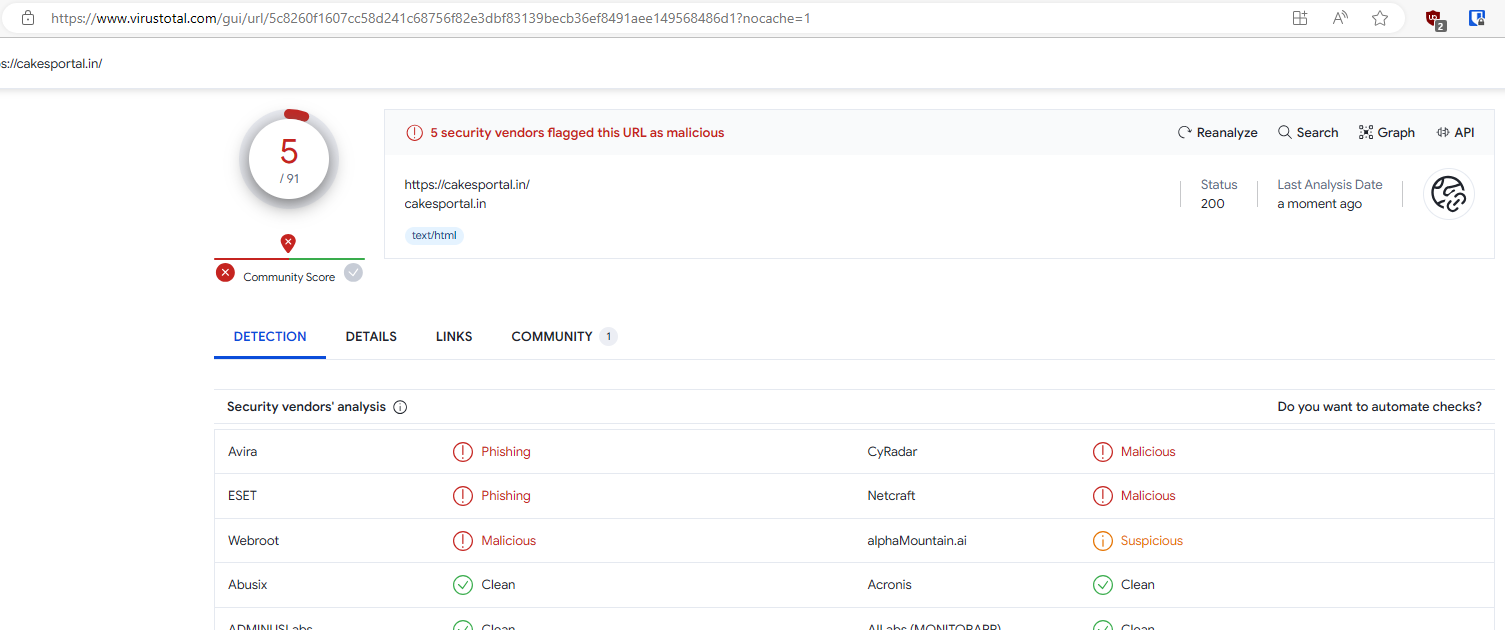Switch to the DETAILS tab
Screen dimensions: 1505x630
pos(371,337)
